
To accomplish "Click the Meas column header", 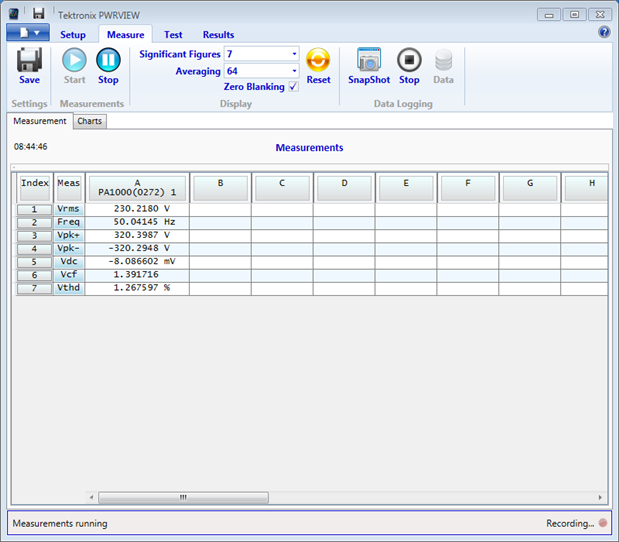I will pyautogui.click(x=69, y=188).
